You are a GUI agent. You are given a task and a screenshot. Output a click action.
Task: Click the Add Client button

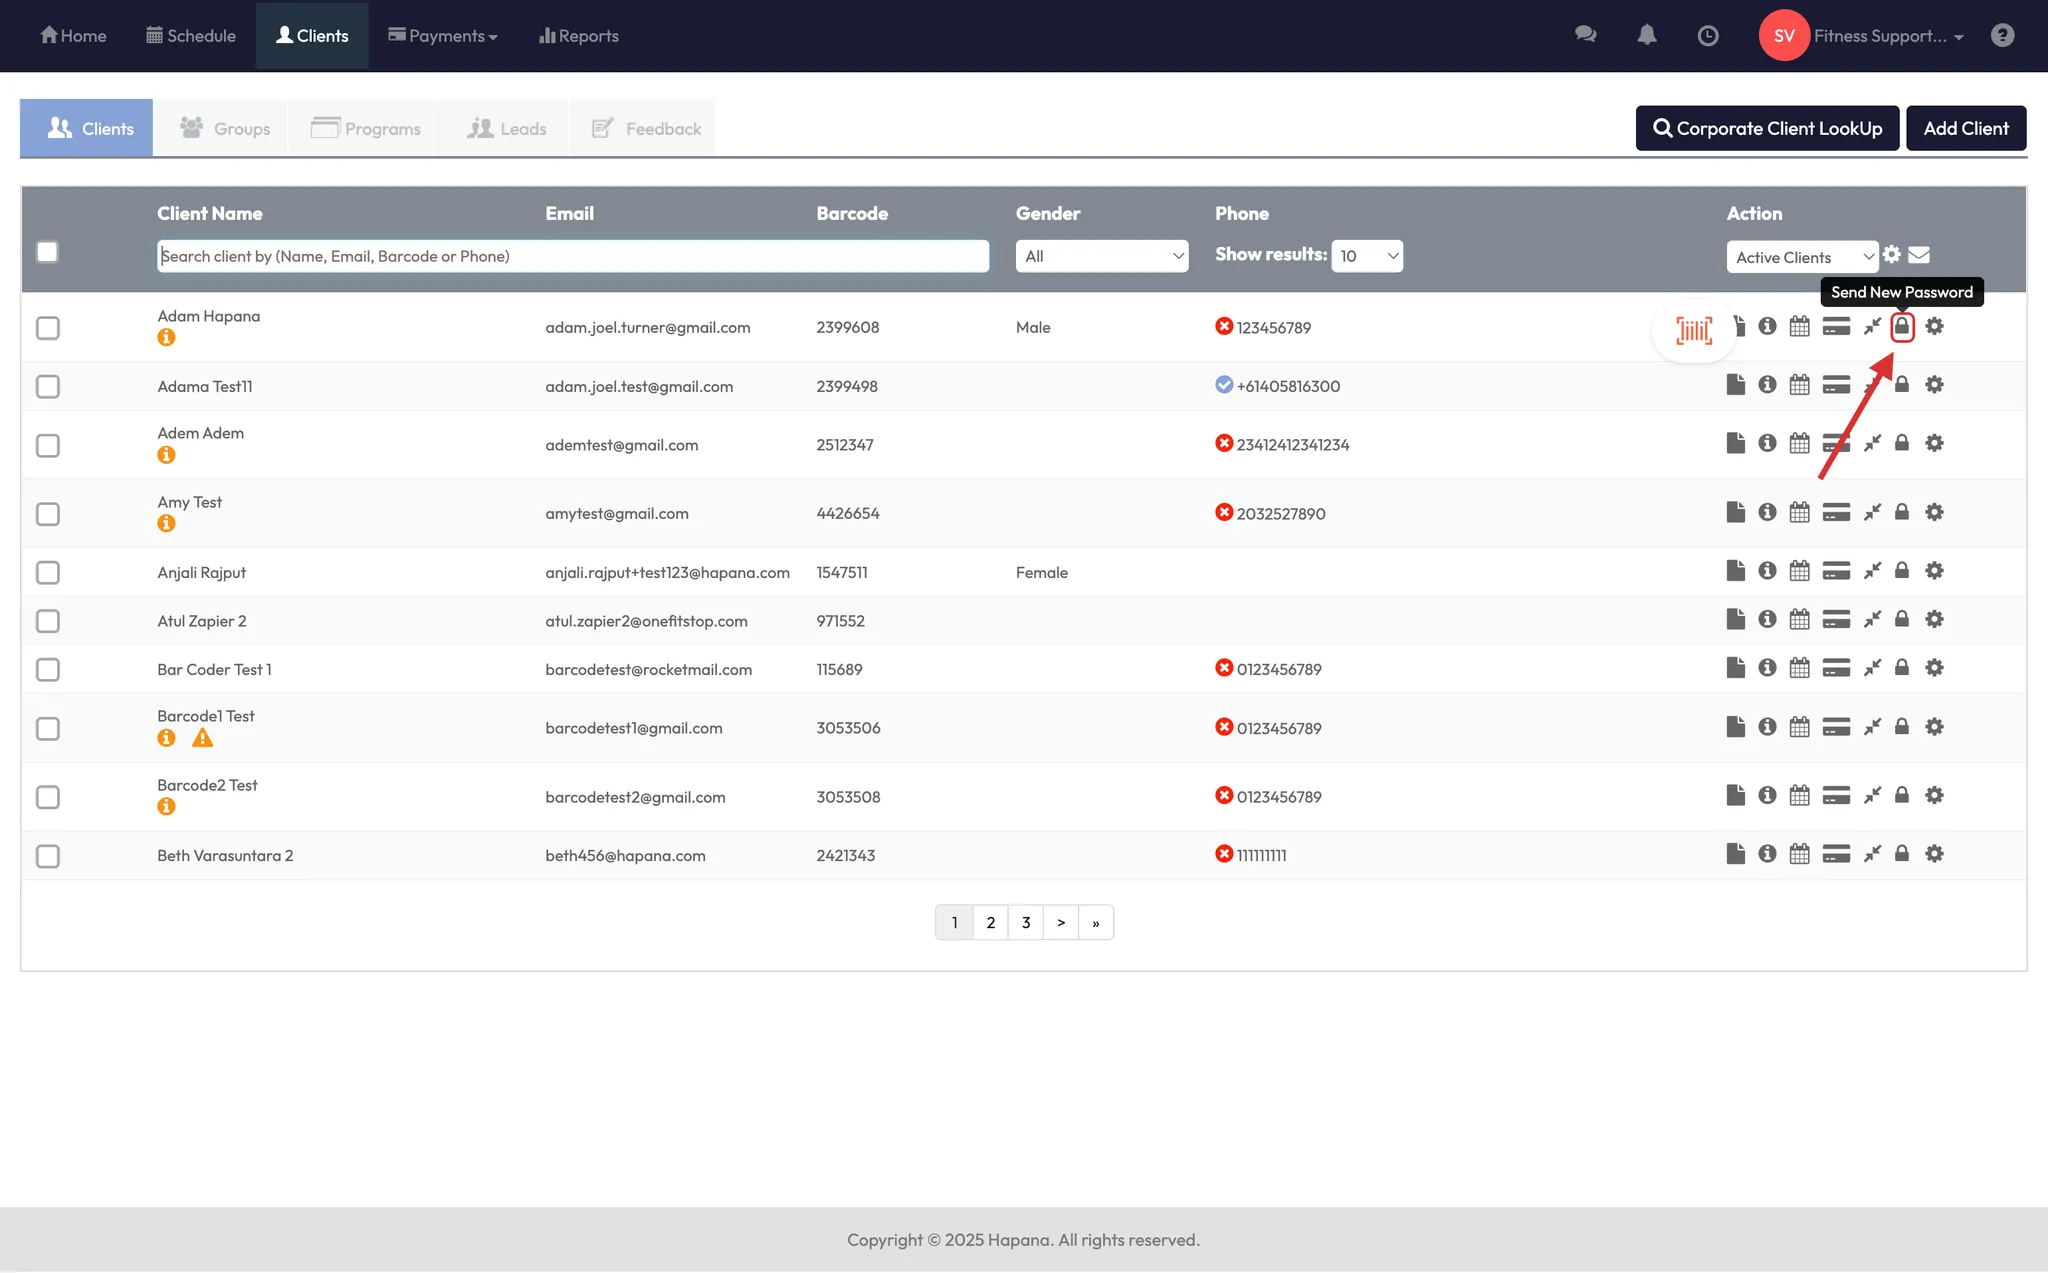(x=1965, y=129)
